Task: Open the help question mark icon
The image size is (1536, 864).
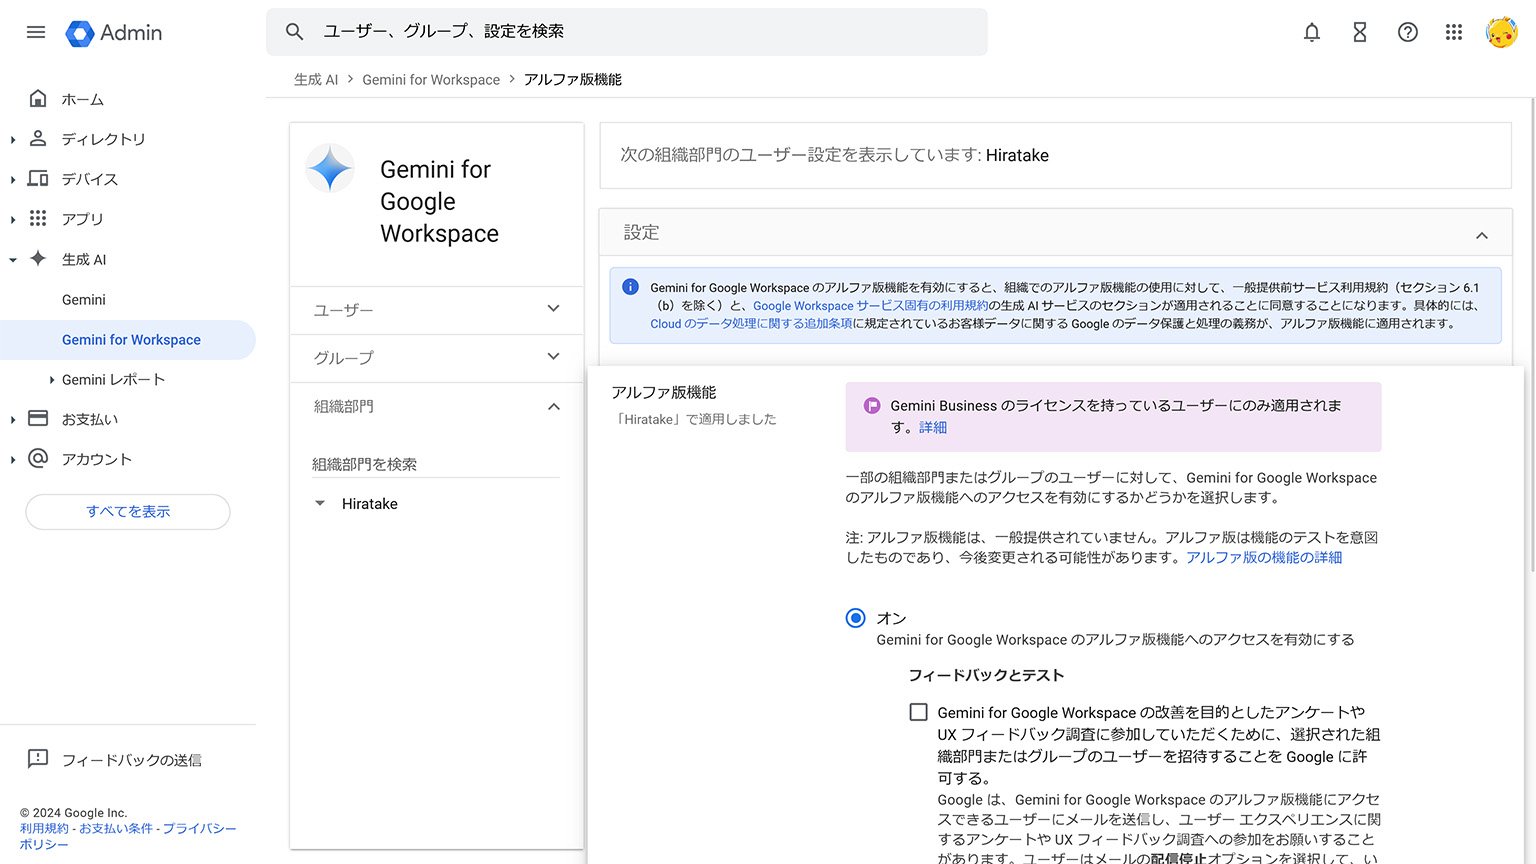Action: click(x=1408, y=32)
